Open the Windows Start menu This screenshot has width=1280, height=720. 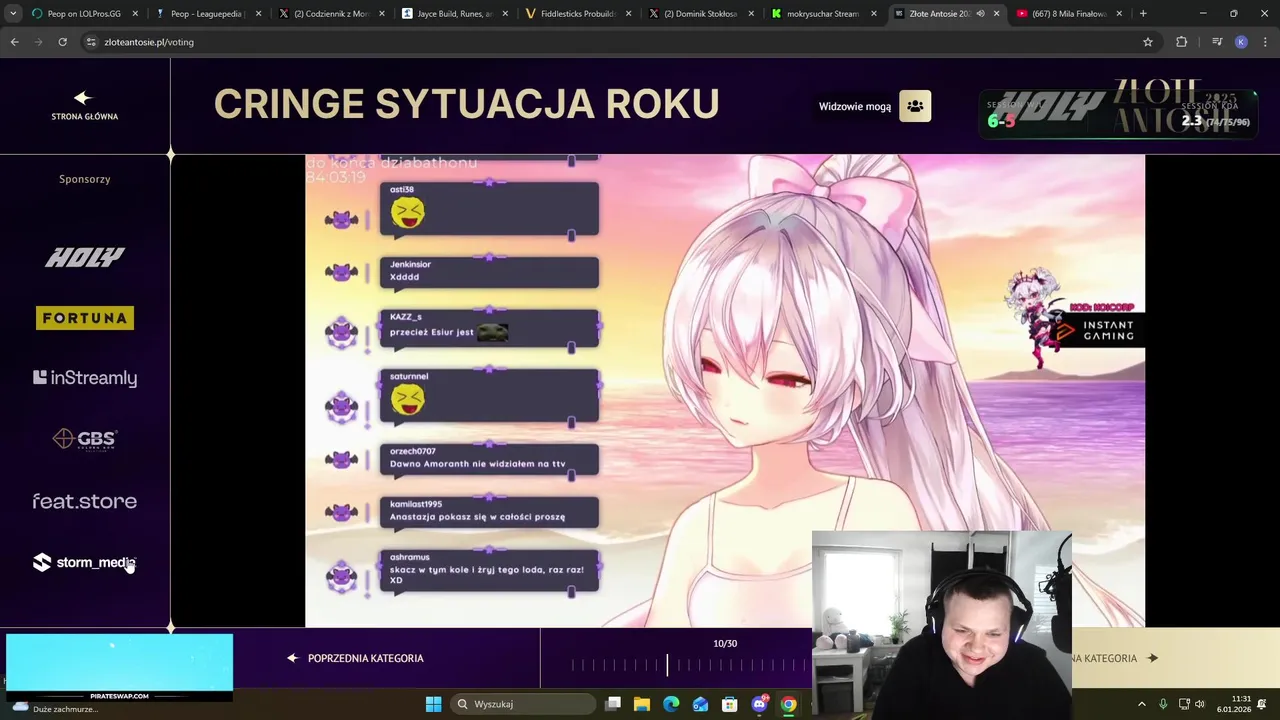(433, 704)
